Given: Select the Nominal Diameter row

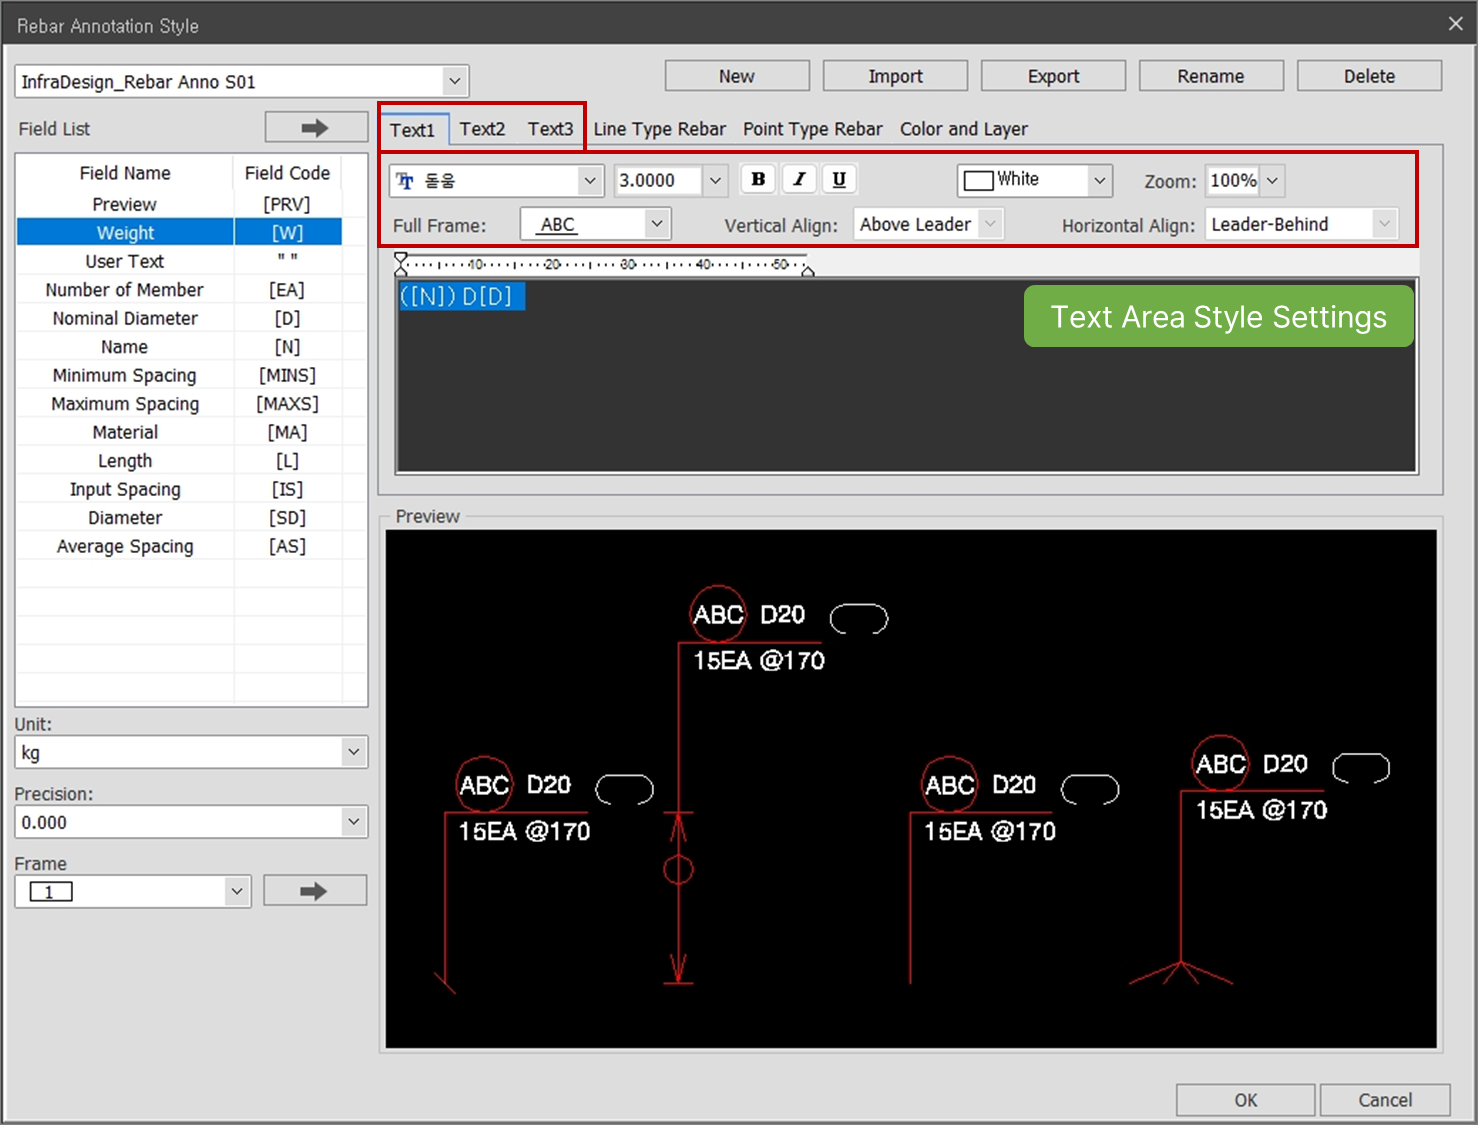Looking at the screenshot, I should point(179,318).
